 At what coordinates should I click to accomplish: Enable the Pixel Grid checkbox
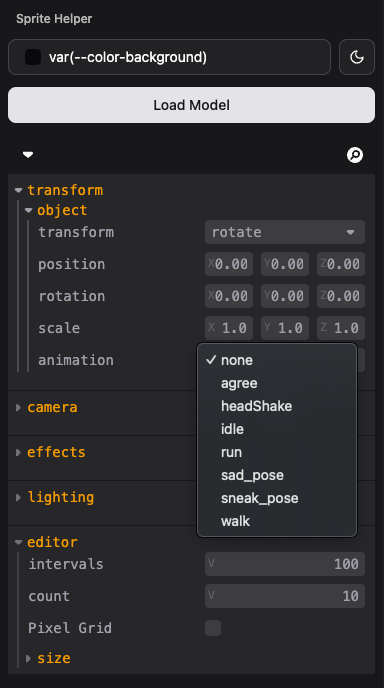[213, 628]
